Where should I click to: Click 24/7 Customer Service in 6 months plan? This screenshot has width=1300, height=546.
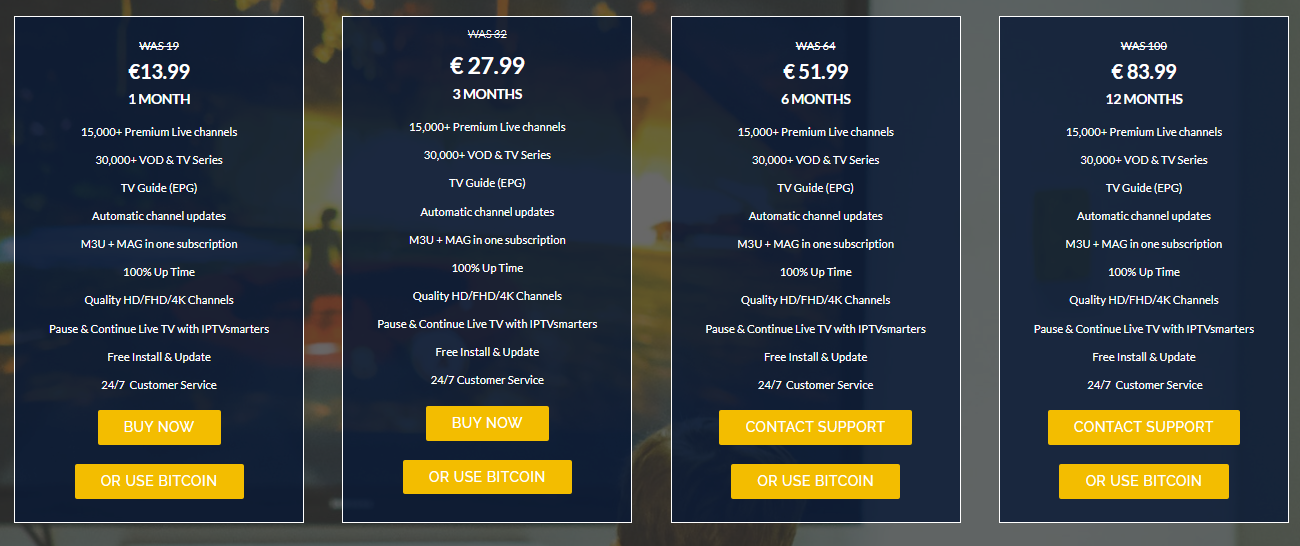[815, 385]
